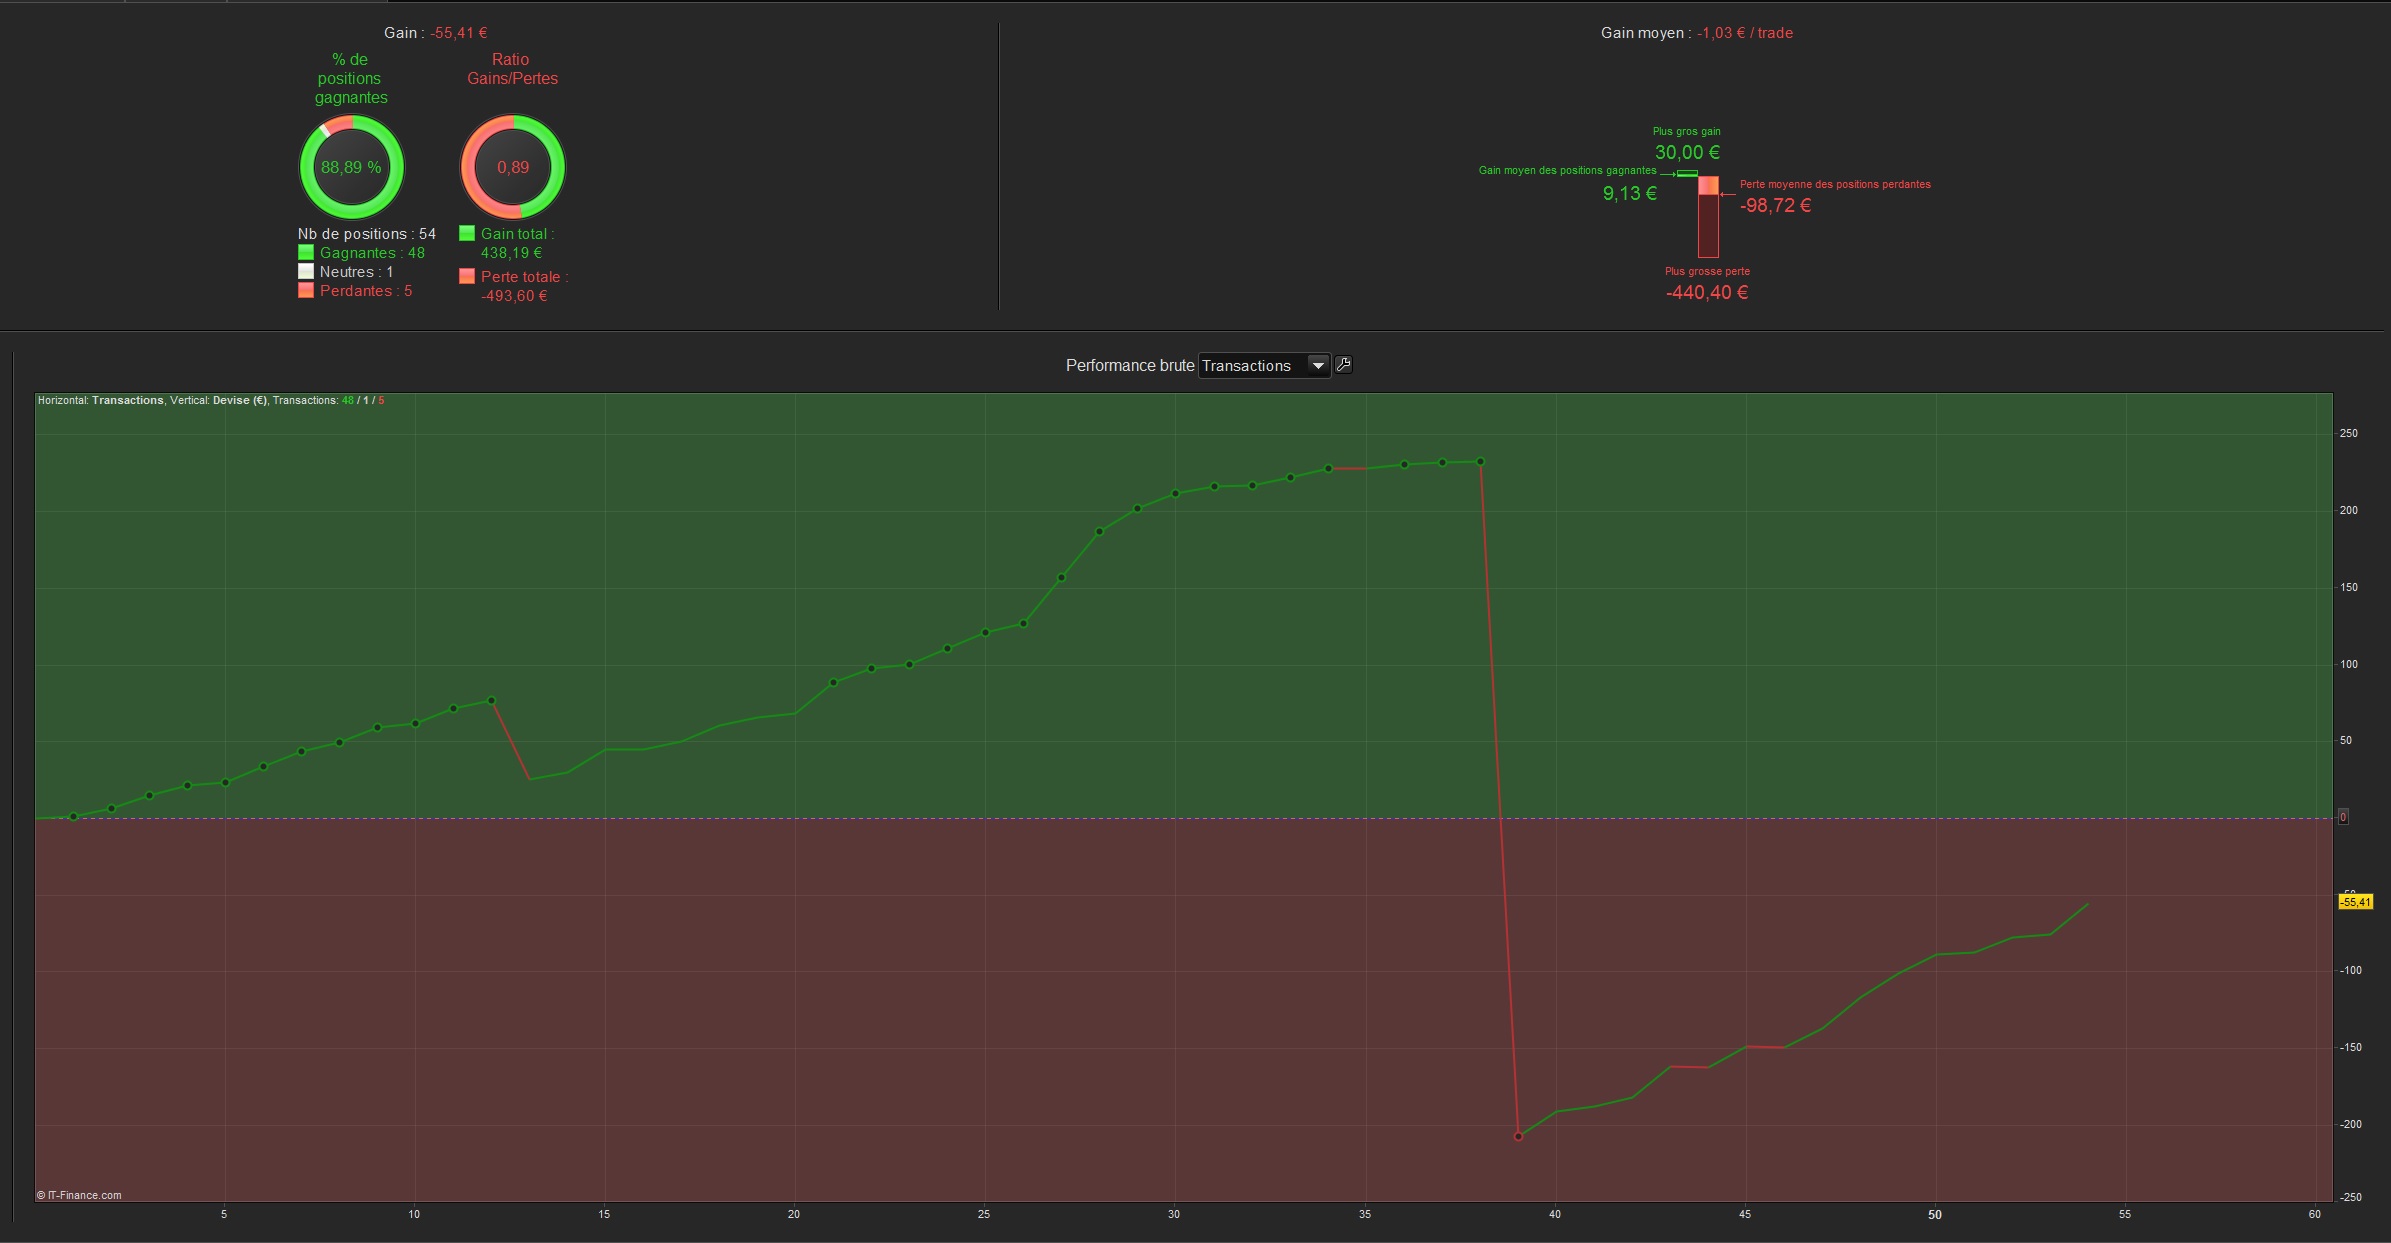Click the red Perdantes legend swatch
Image resolution: width=2391 pixels, height=1243 pixels.
[306, 291]
